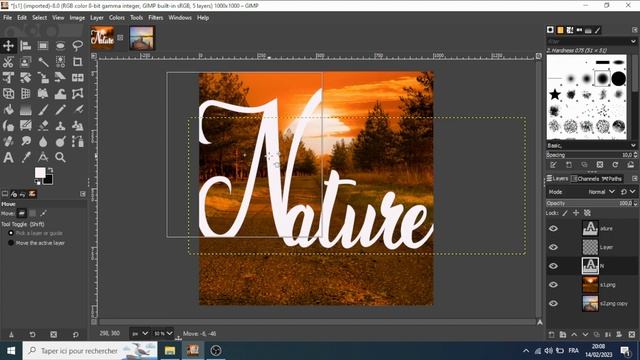Select the Free Select lasso tool
The image size is (640, 360).
(78, 46)
